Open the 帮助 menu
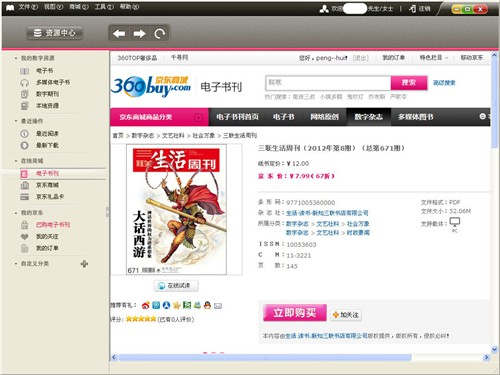Viewport: 500px width, 375px height. tap(129, 7)
